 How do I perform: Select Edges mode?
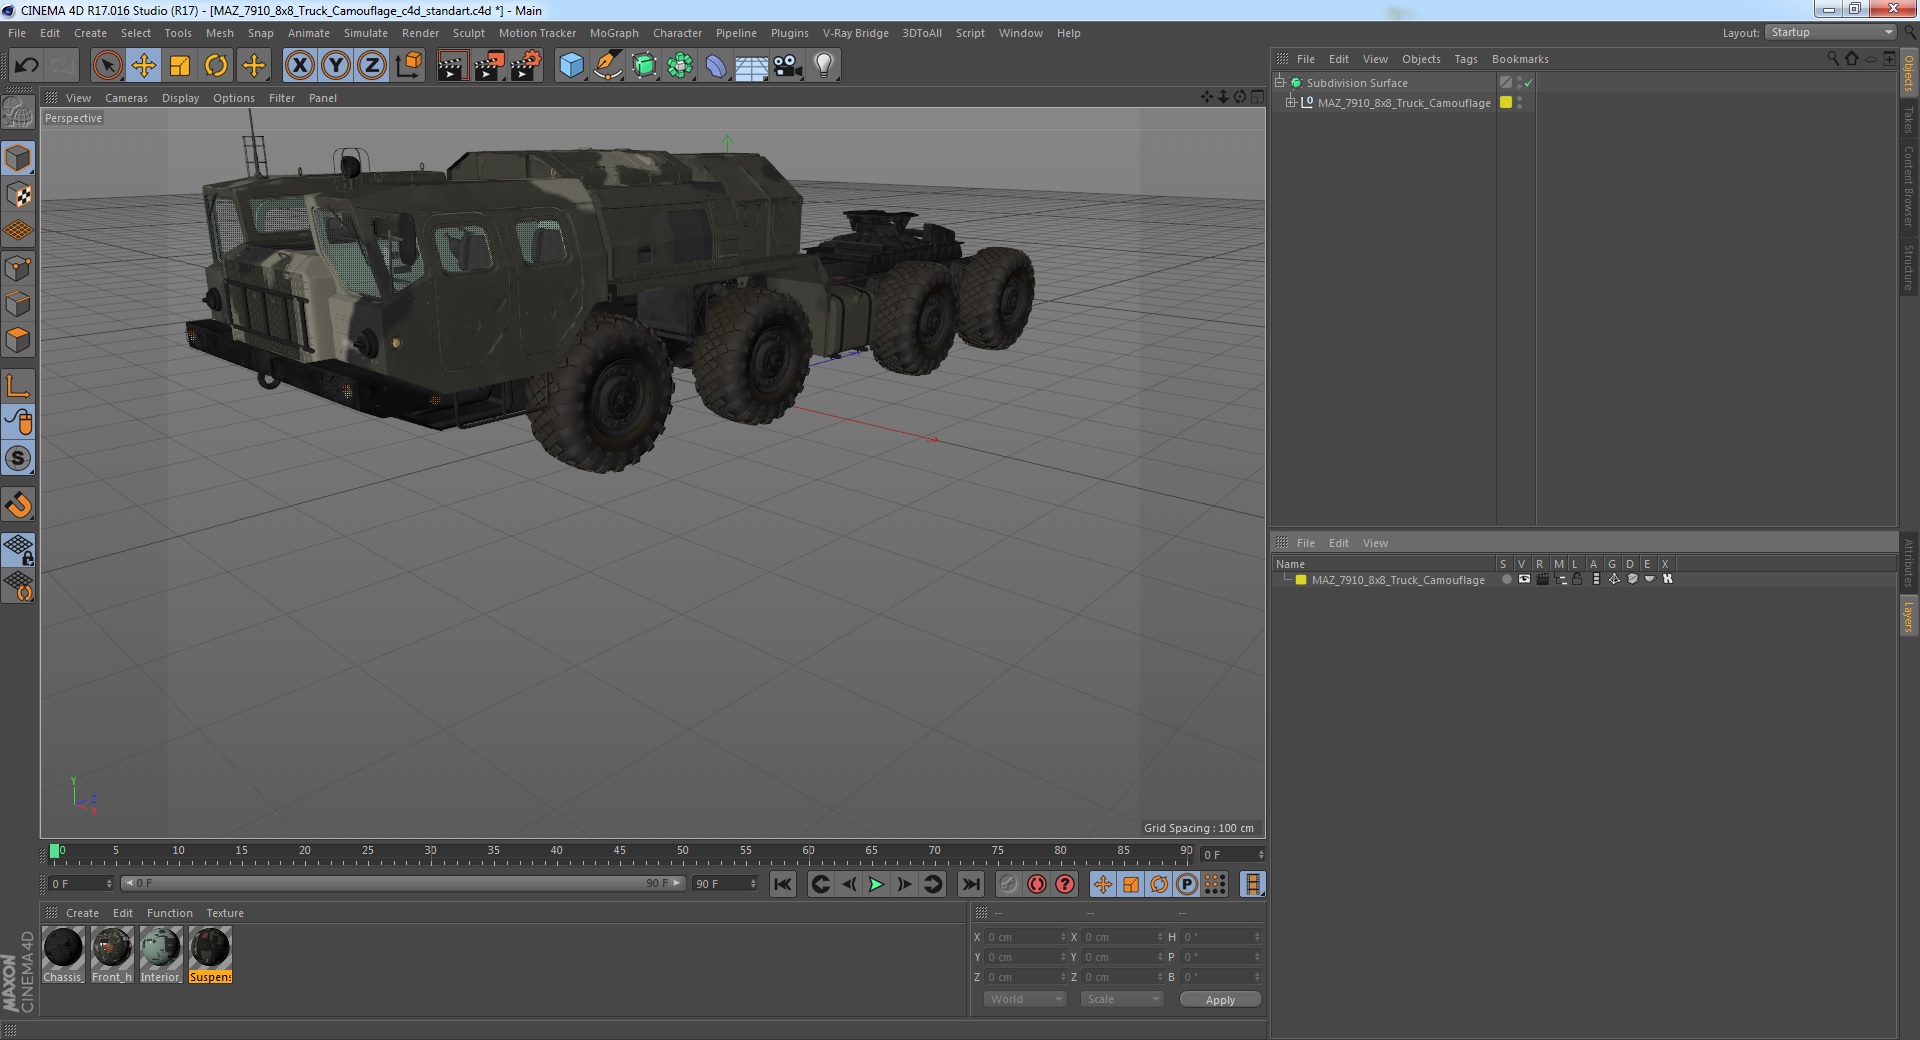click(18, 304)
